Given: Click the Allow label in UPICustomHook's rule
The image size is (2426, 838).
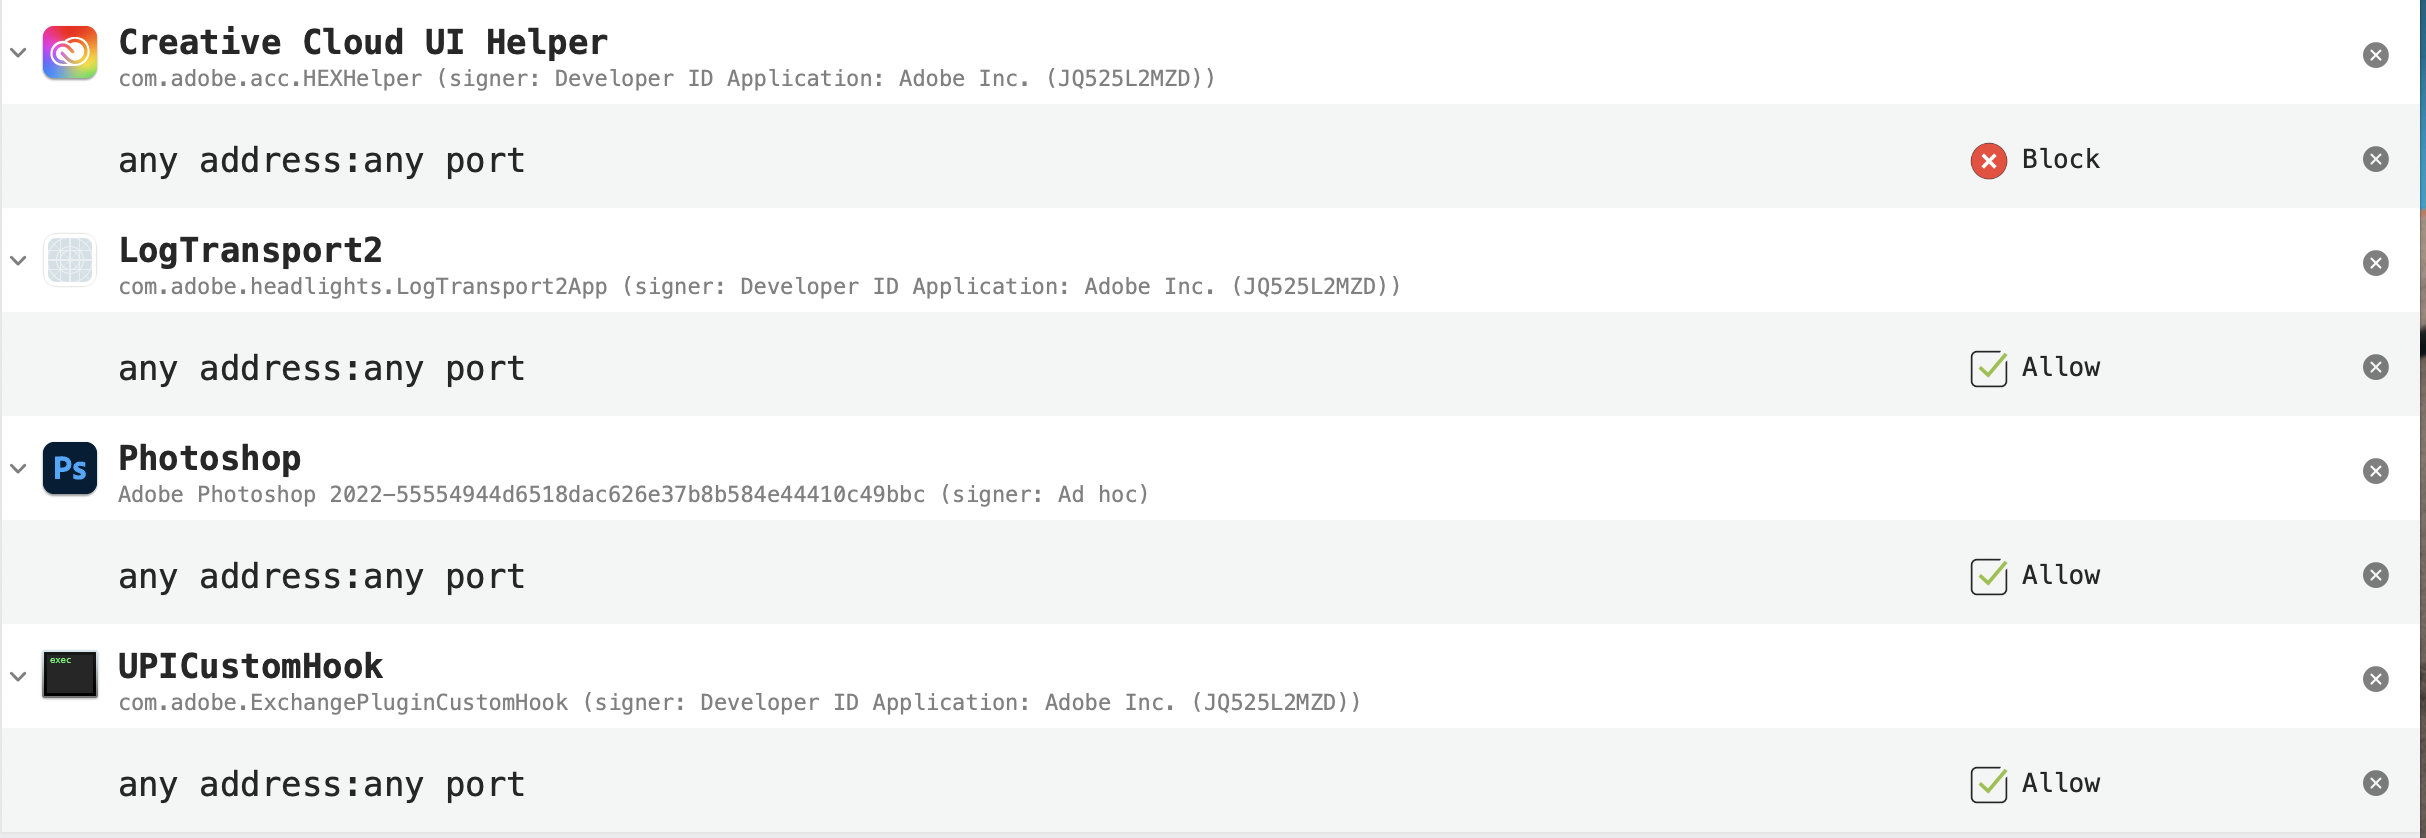Looking at the screenshot, I should point(2061,783).
